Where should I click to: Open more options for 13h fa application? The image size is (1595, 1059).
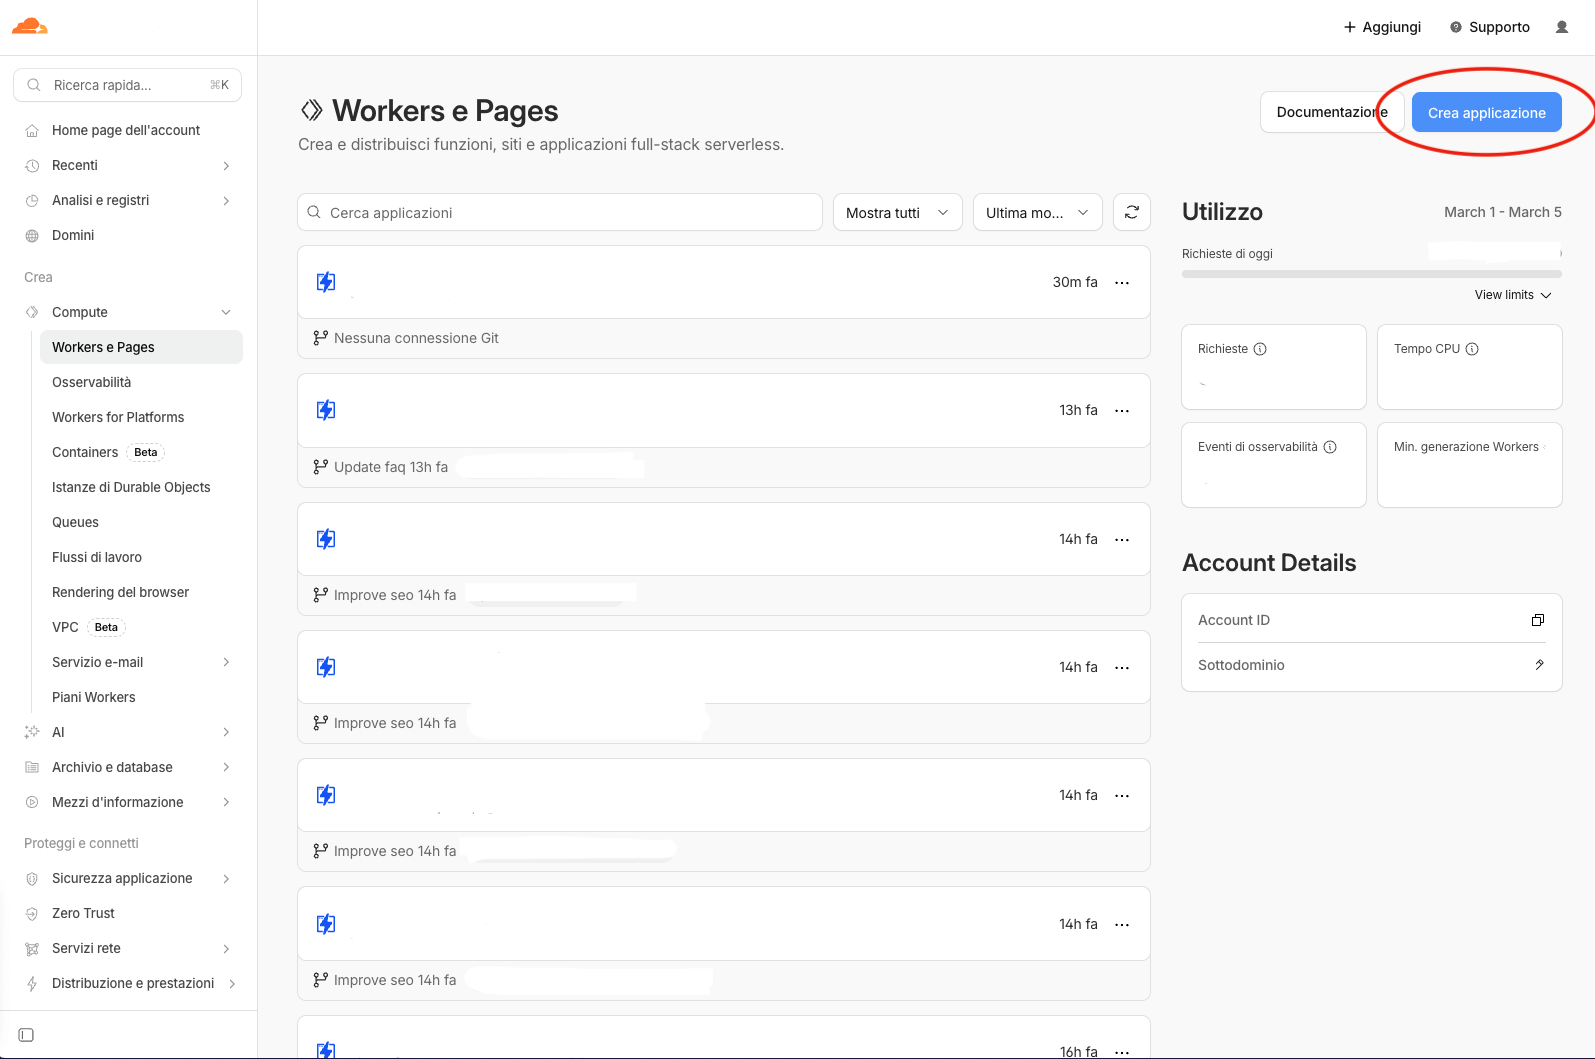[x=1122, y=411]
